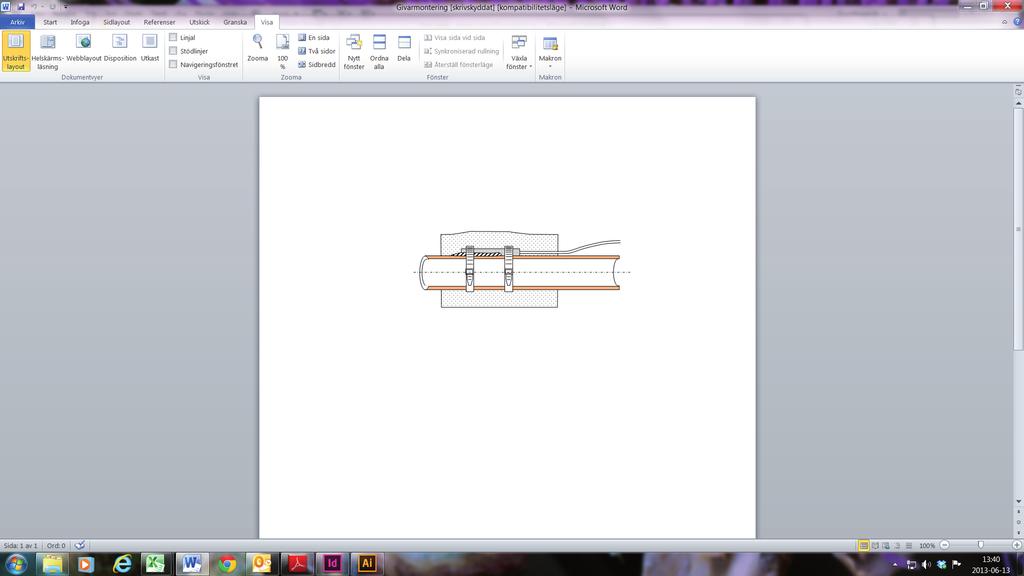Click the zoom slider in status bar
Screen dimensions: 1024x576
[980, 545]
